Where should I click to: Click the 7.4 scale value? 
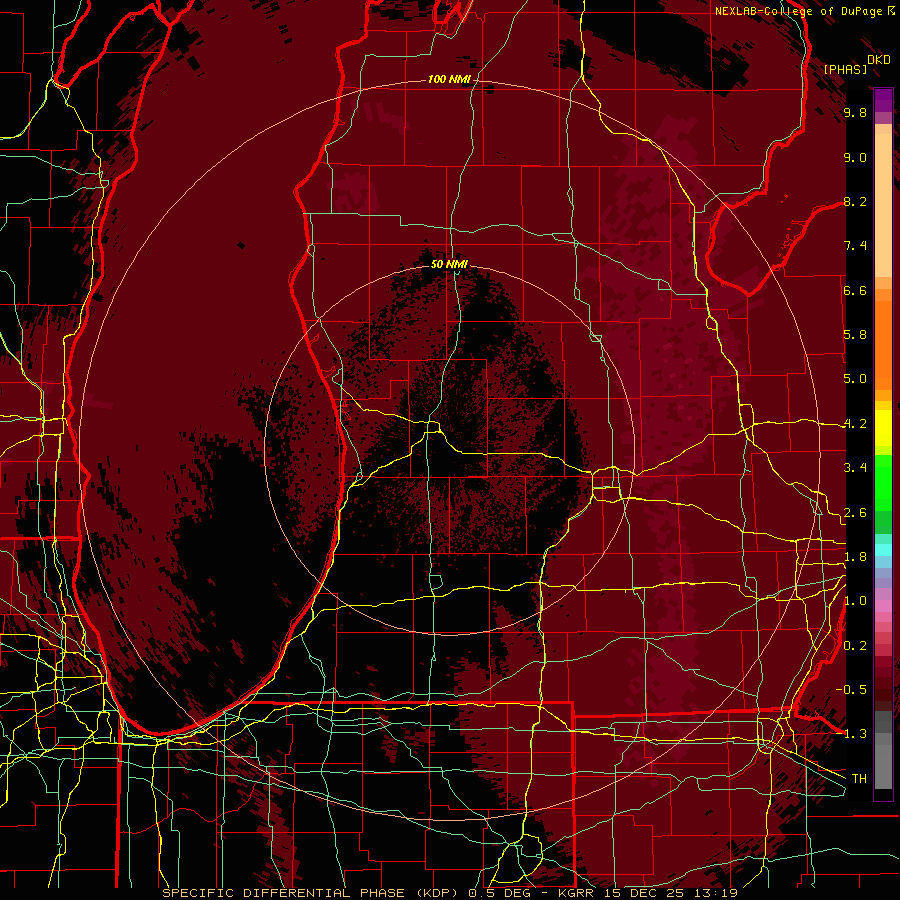pos(855,246)
